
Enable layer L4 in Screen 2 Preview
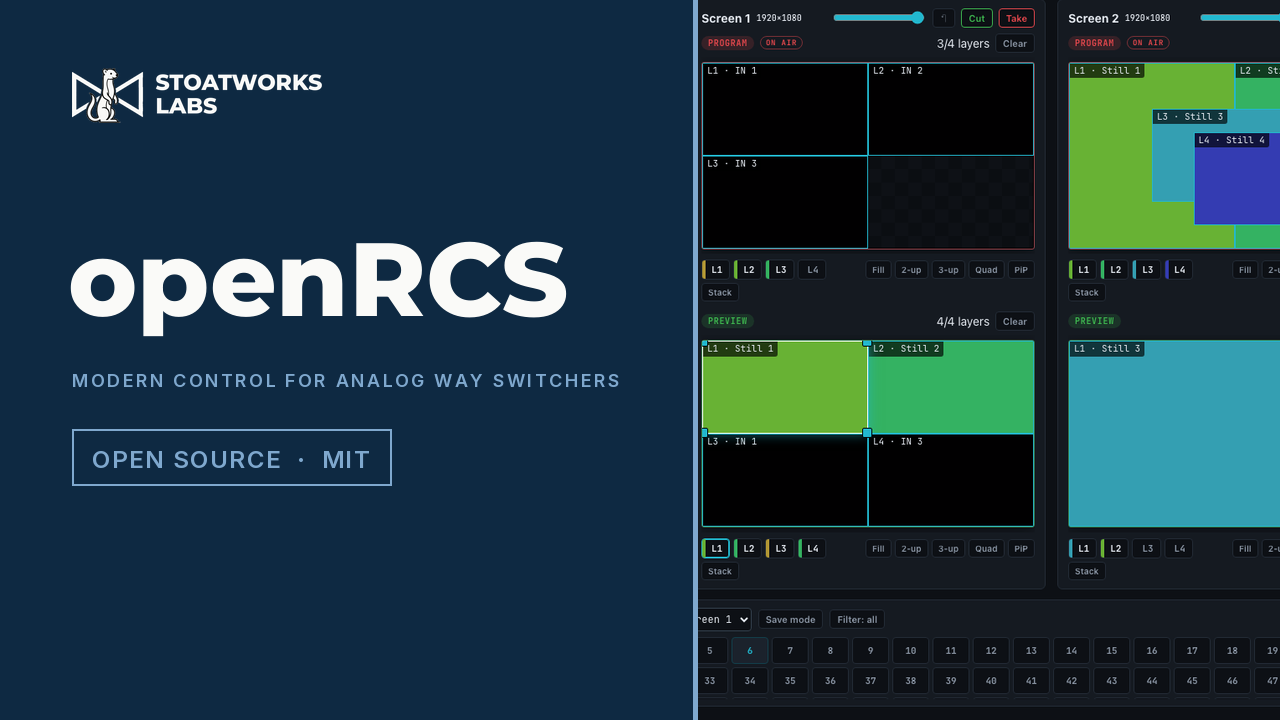pos(1179,549)
